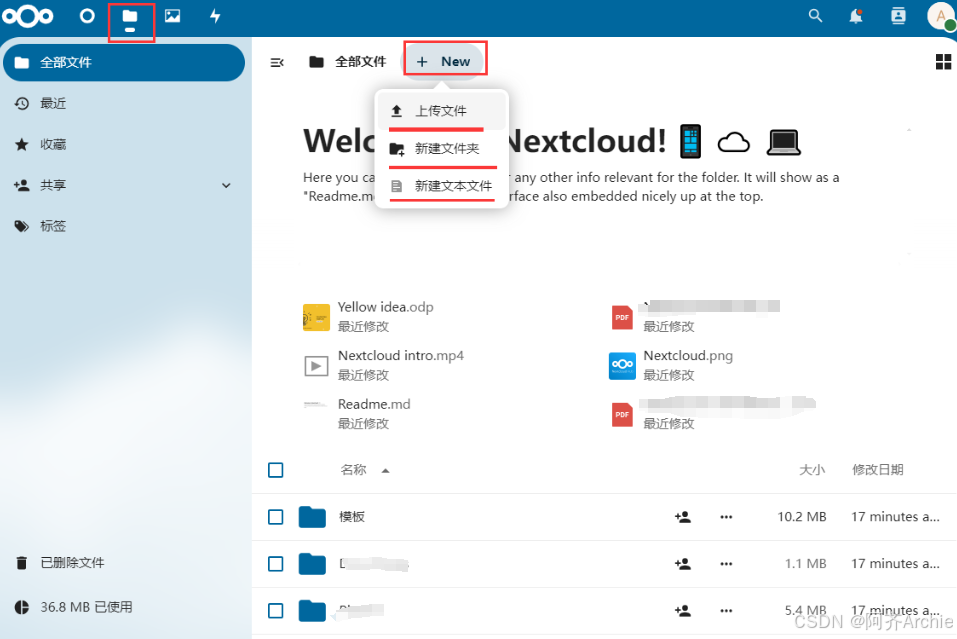This screenshot has height=639, width=957.
Task: Open 收藏 favorites in the sidebar
Action: (x=124, y=144)
